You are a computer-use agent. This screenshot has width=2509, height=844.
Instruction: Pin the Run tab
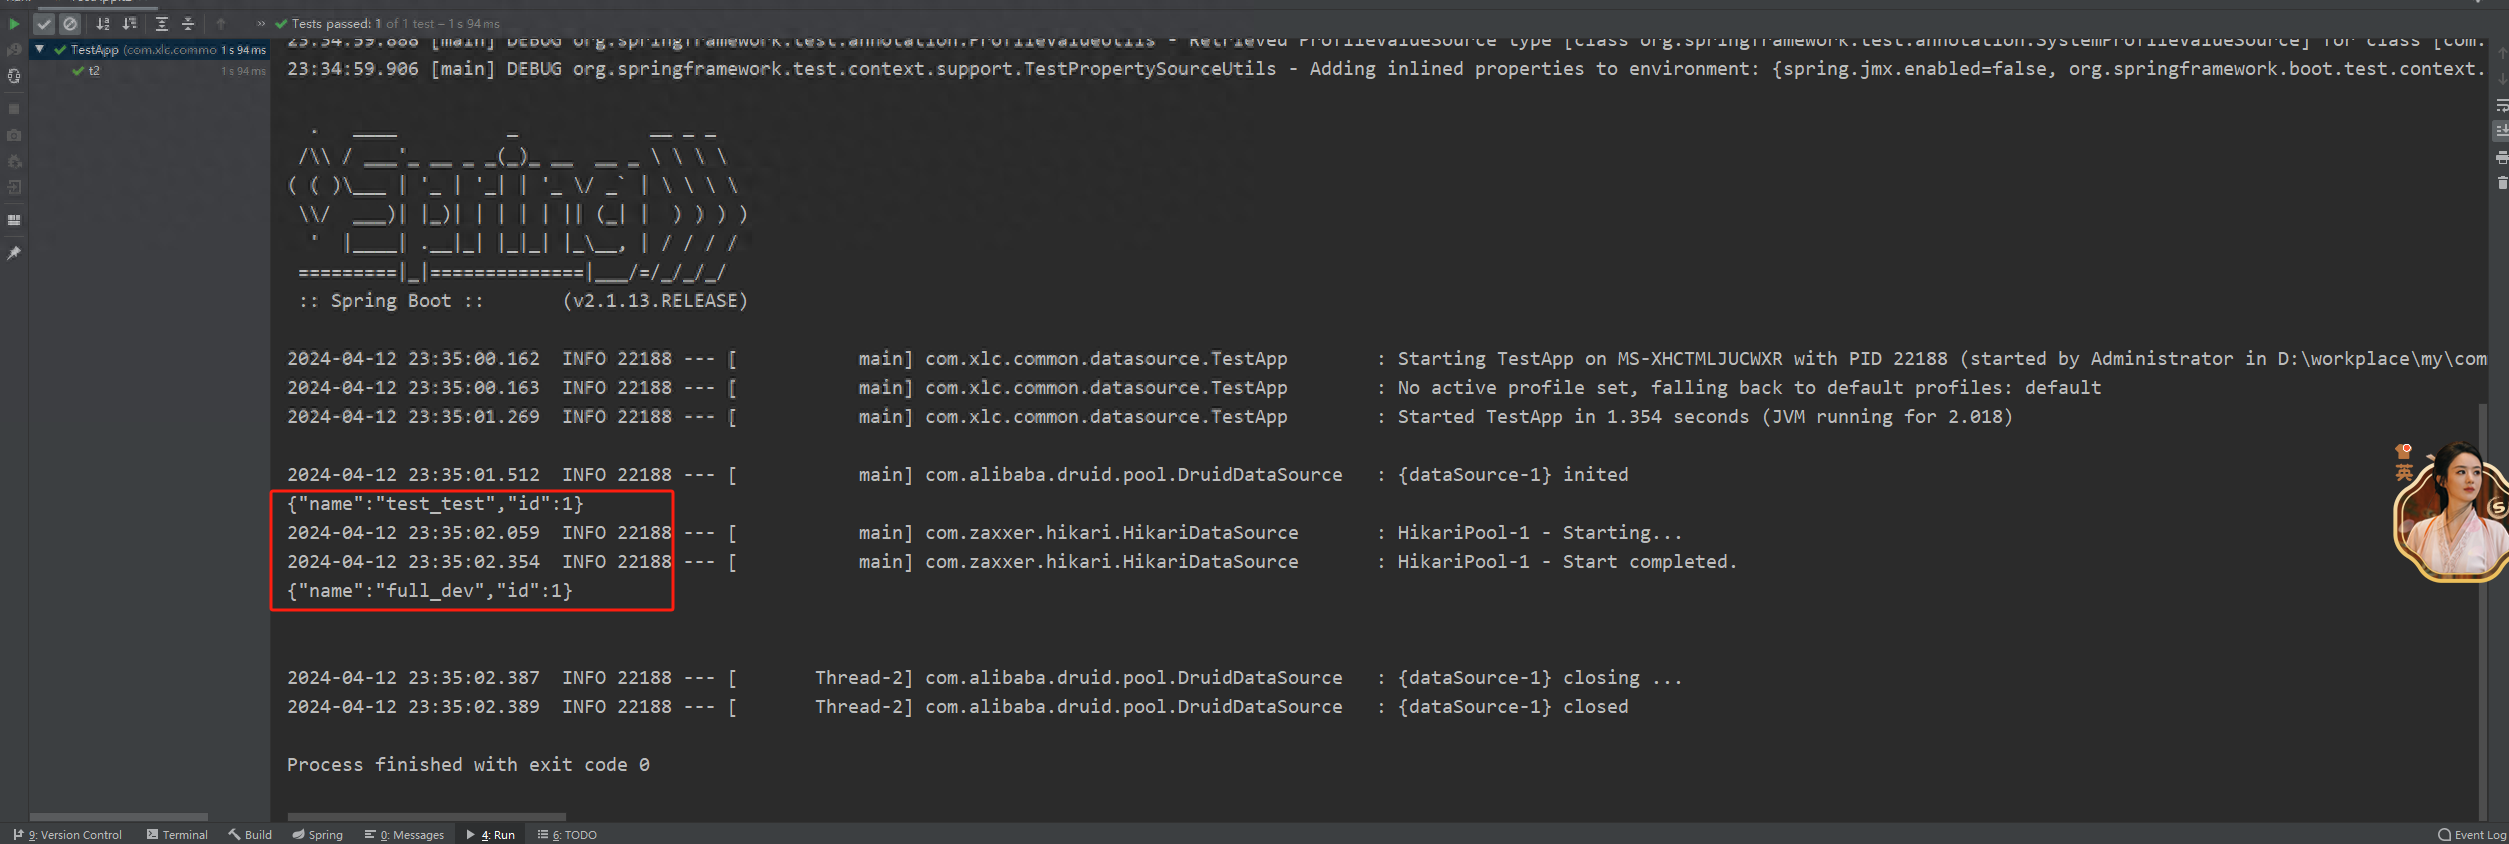point(14,254)
